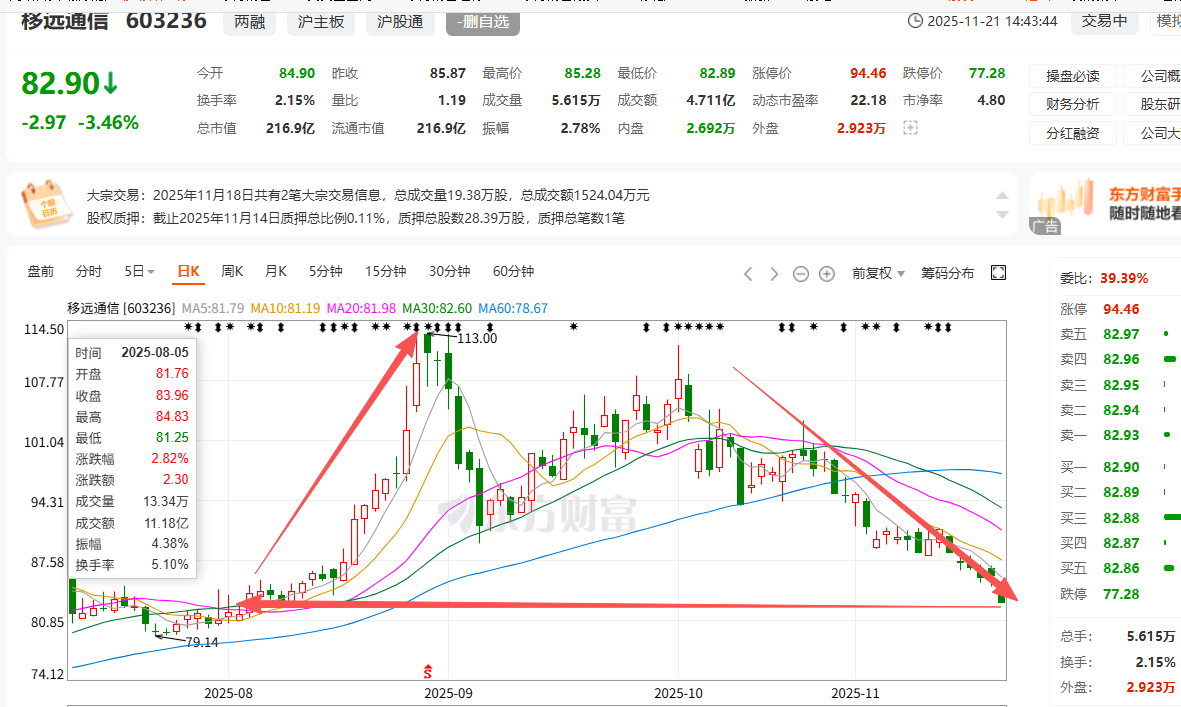The height and width of the screenshot is (707, 1181).
Task: Open 筹码分布 chip distribution
Action: [x=948, y=273]
